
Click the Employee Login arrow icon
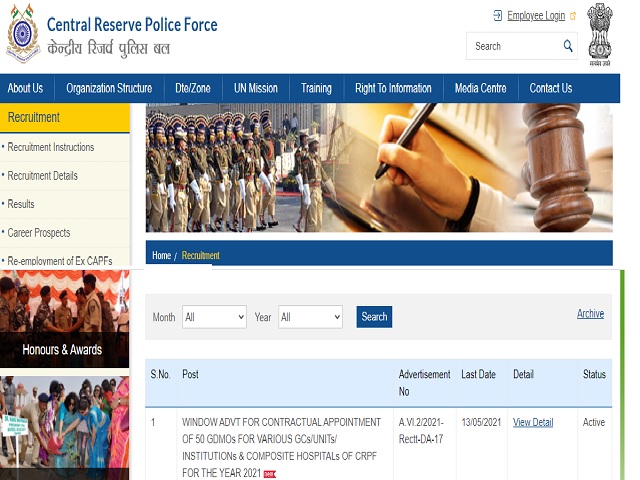pyautogui.click(x=498, y=16)
